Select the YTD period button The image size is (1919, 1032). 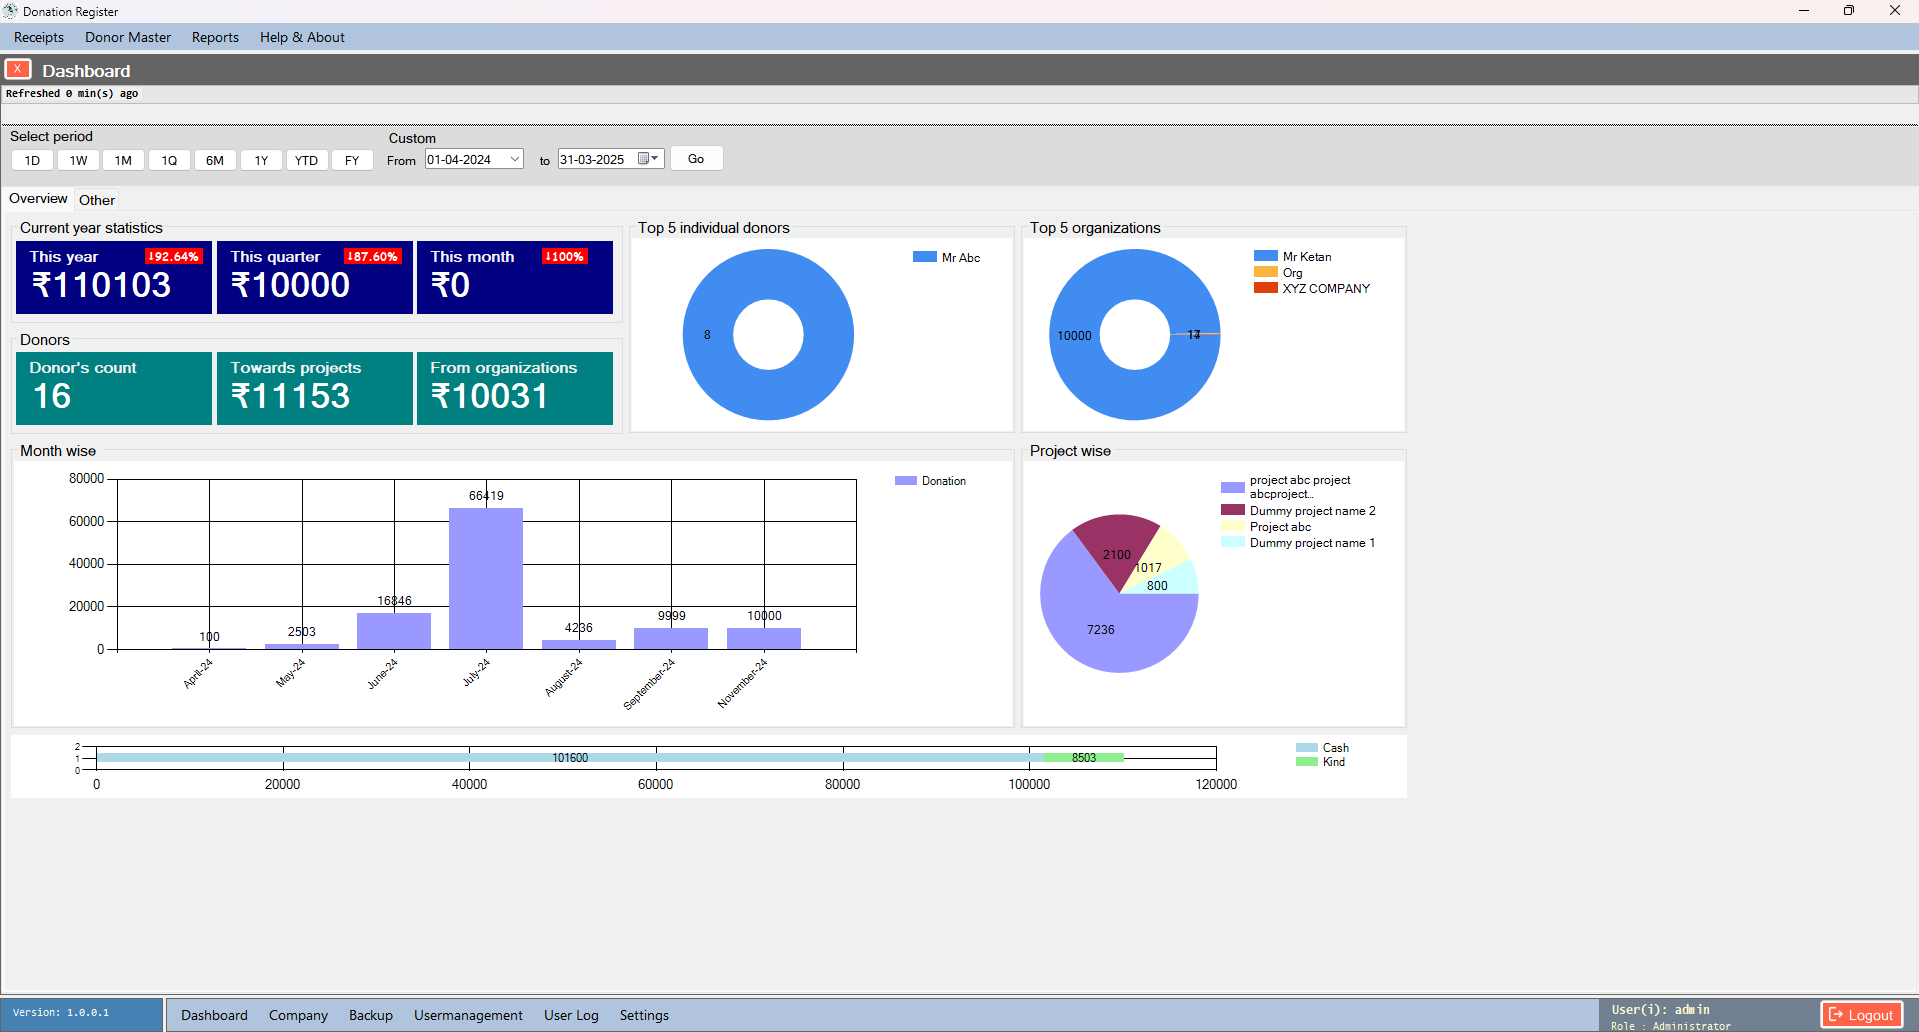coord(306,160)
